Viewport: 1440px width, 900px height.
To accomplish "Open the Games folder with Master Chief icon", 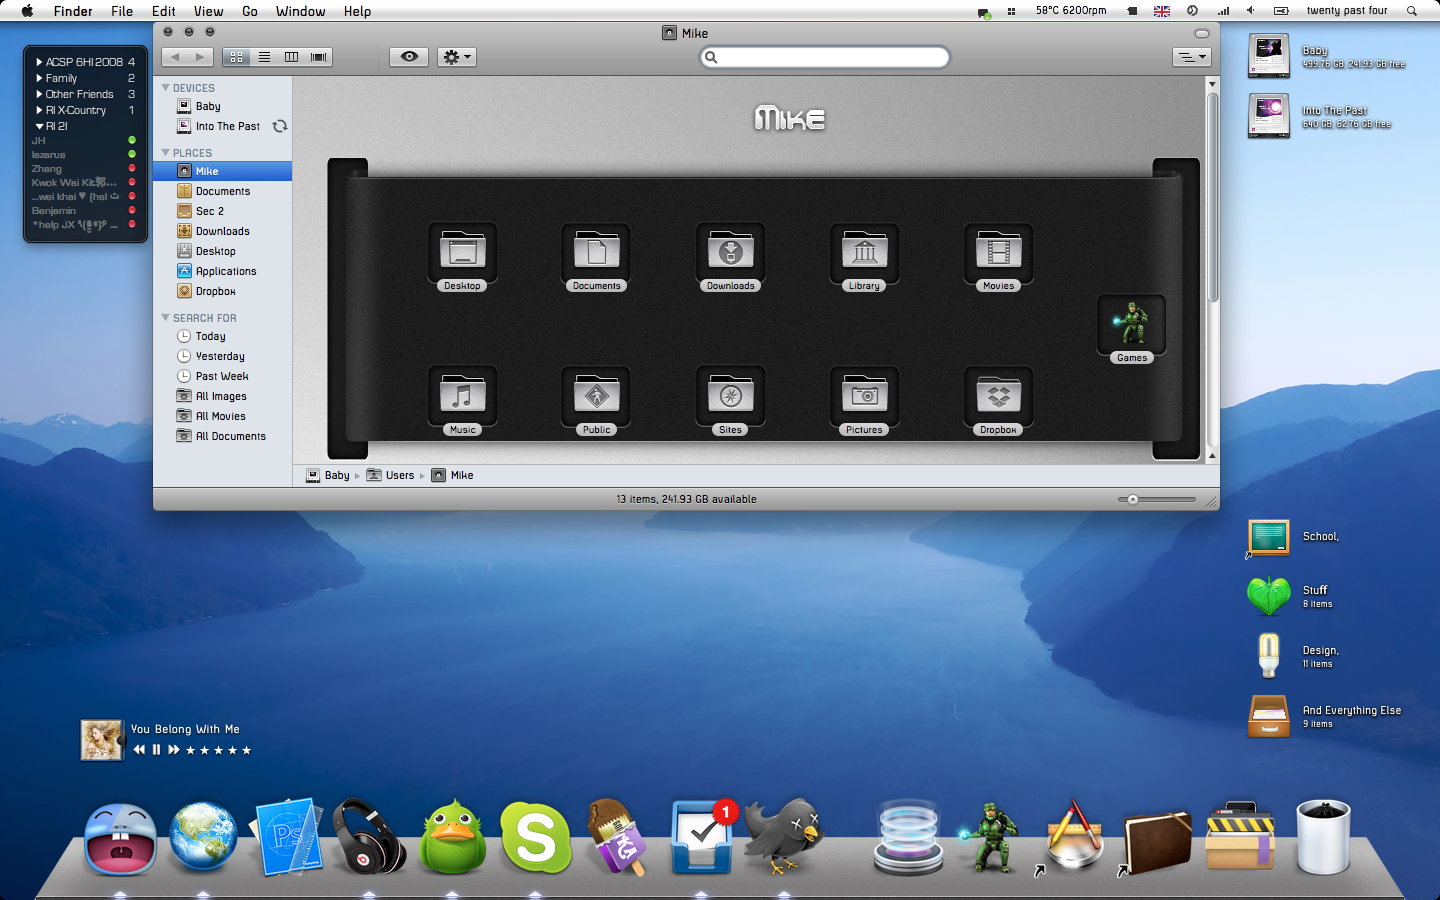I will click(1132, 324).
